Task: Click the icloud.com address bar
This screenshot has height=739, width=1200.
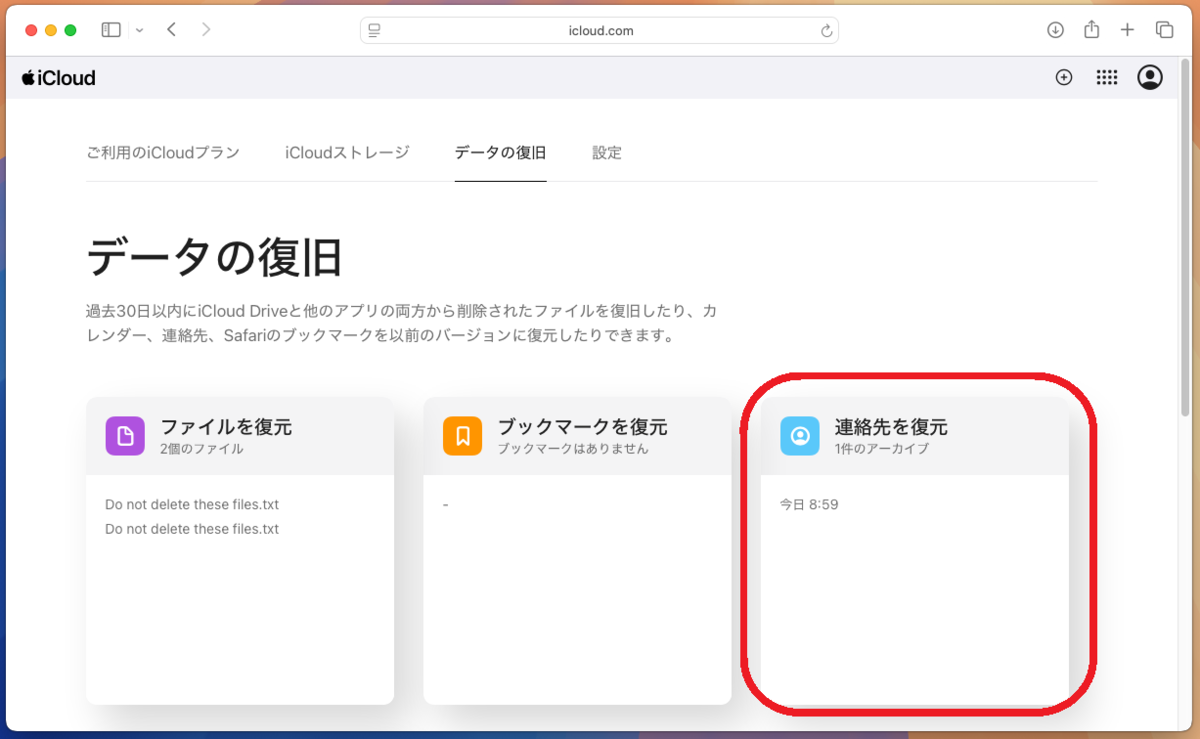Action: 599,31
